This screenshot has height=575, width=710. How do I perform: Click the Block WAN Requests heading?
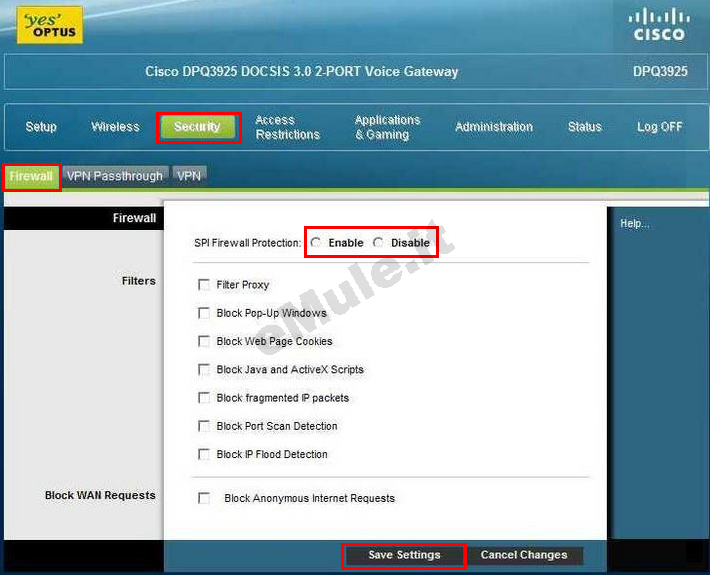click(100, 495)
